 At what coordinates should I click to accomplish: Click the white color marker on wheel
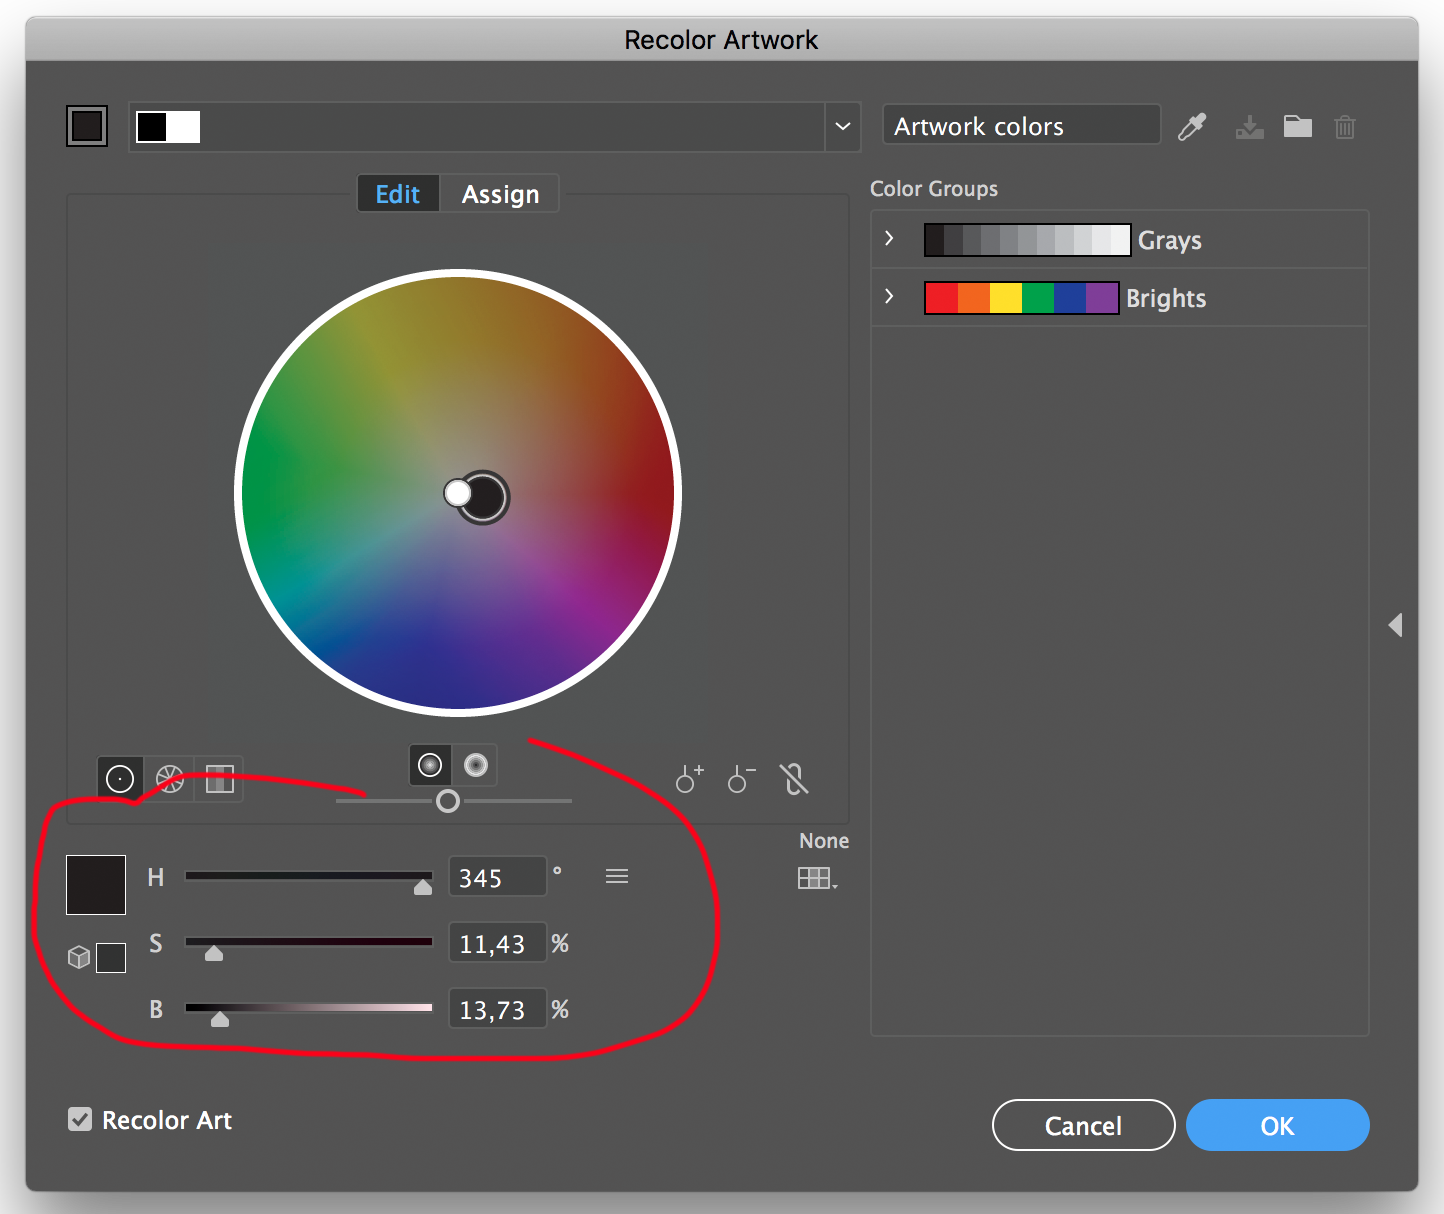coord(457,493)
